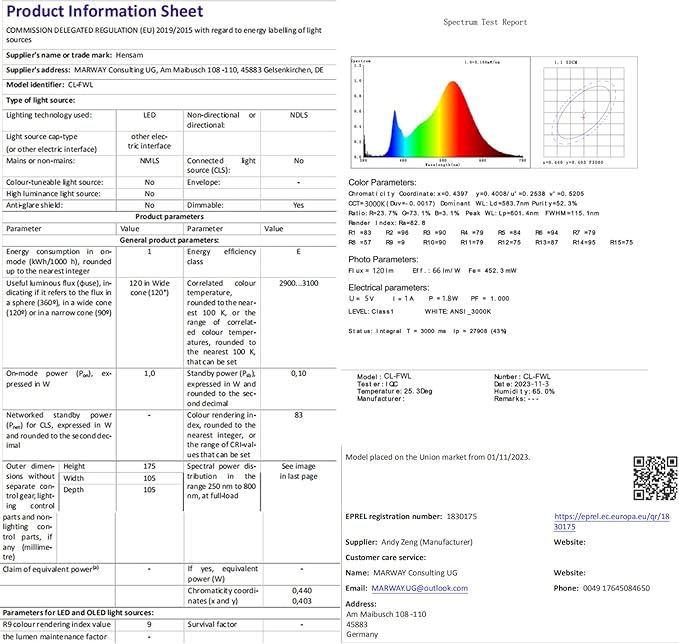This screenshot has width=679, height=644.
Task: Scan area: click the EPREL QR code
Action: point(655,476)
